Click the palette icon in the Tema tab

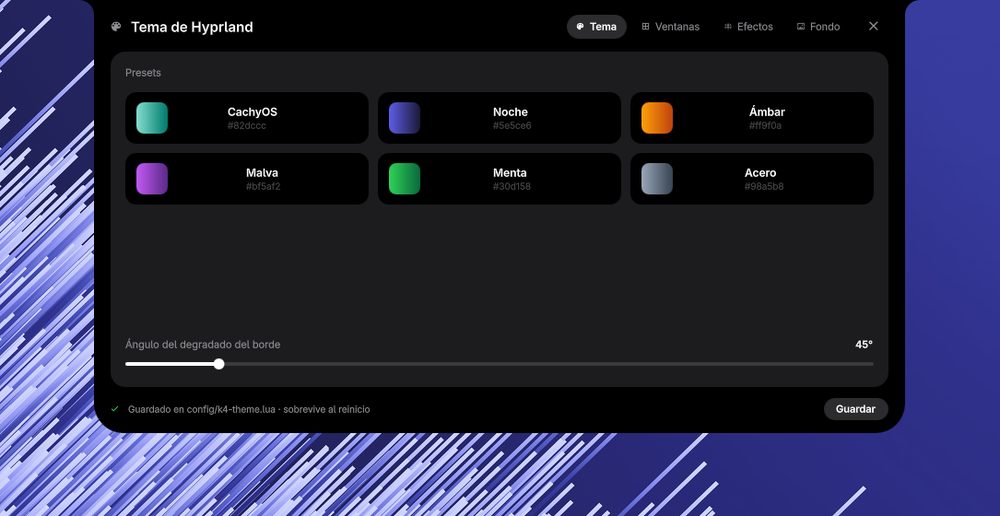click(580, 27)
